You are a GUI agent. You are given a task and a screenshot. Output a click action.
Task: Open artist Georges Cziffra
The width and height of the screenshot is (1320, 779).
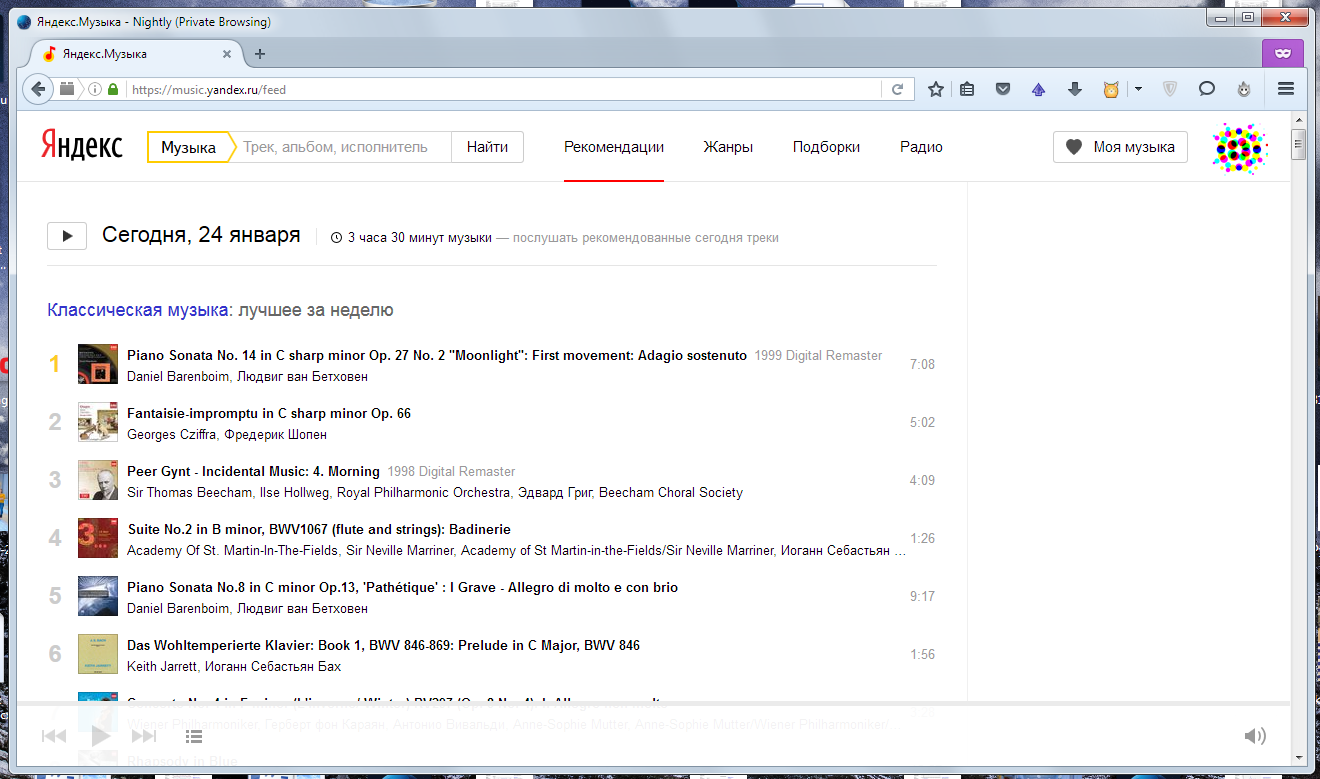pos(171,435)
